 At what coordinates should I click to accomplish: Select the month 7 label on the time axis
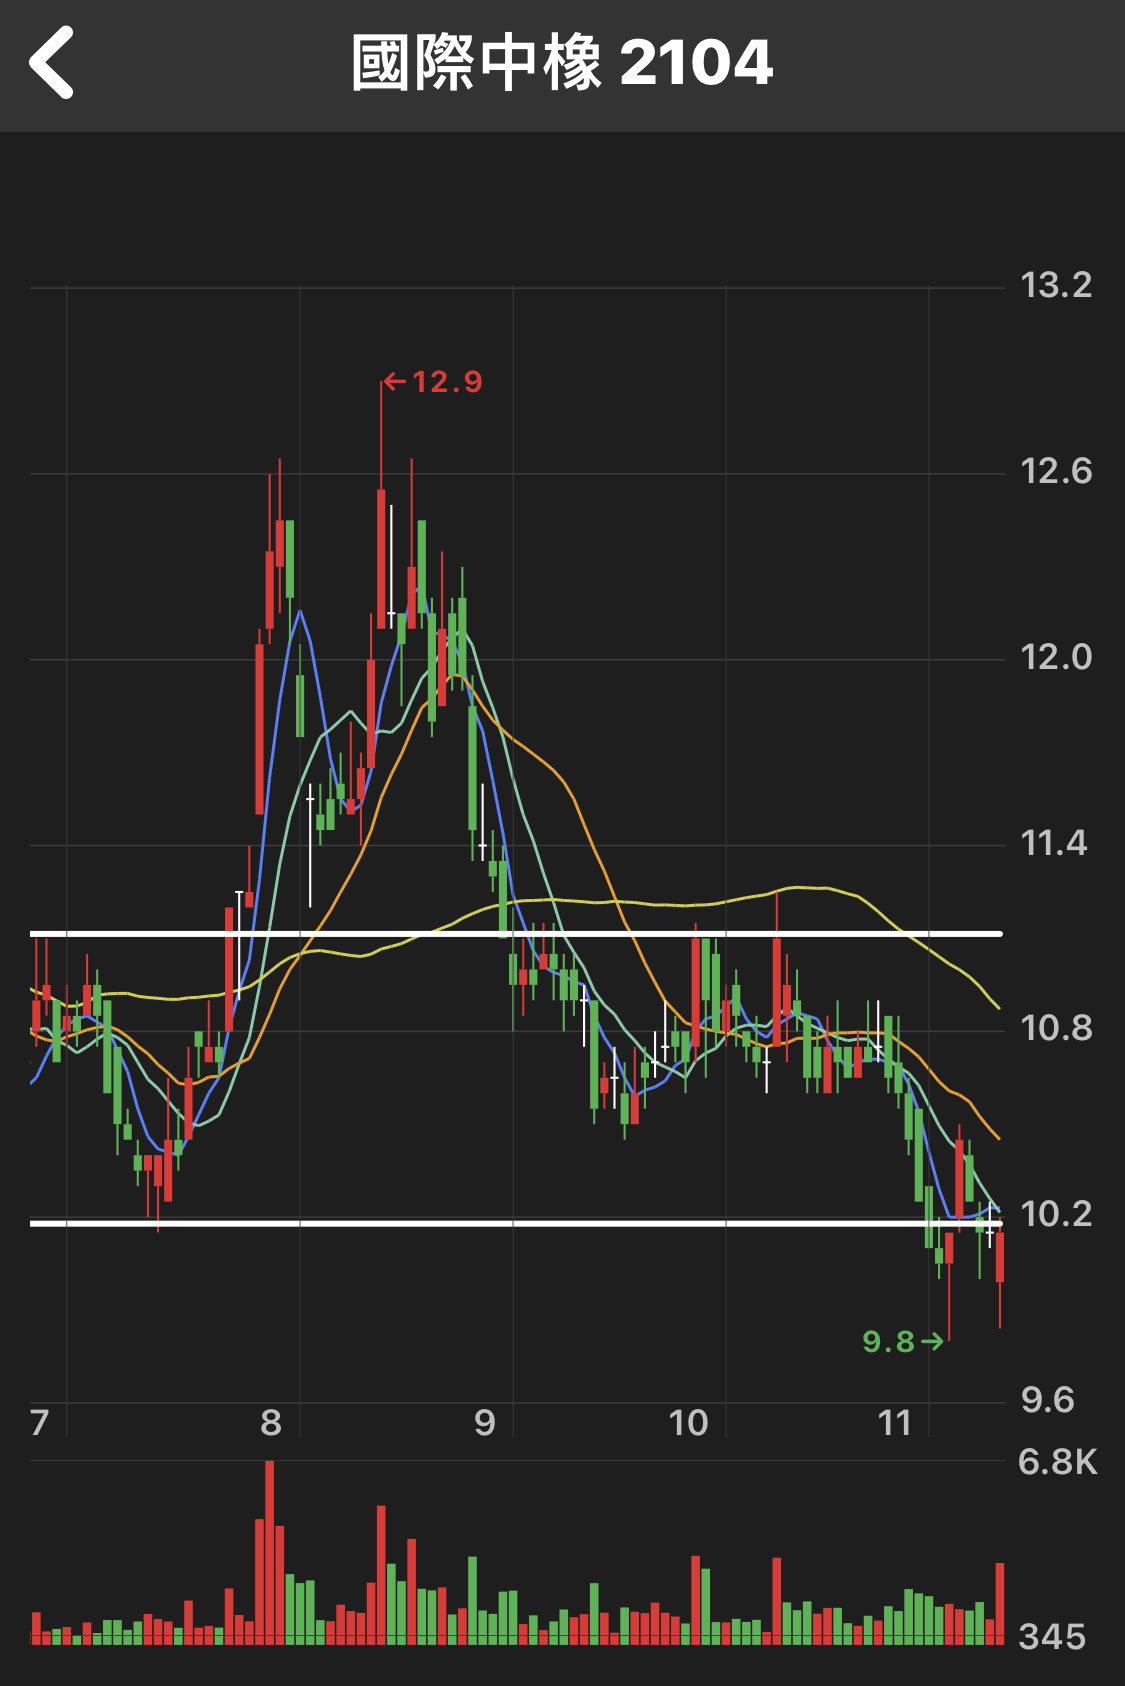pyautogui.click(x=40, y=1422)
